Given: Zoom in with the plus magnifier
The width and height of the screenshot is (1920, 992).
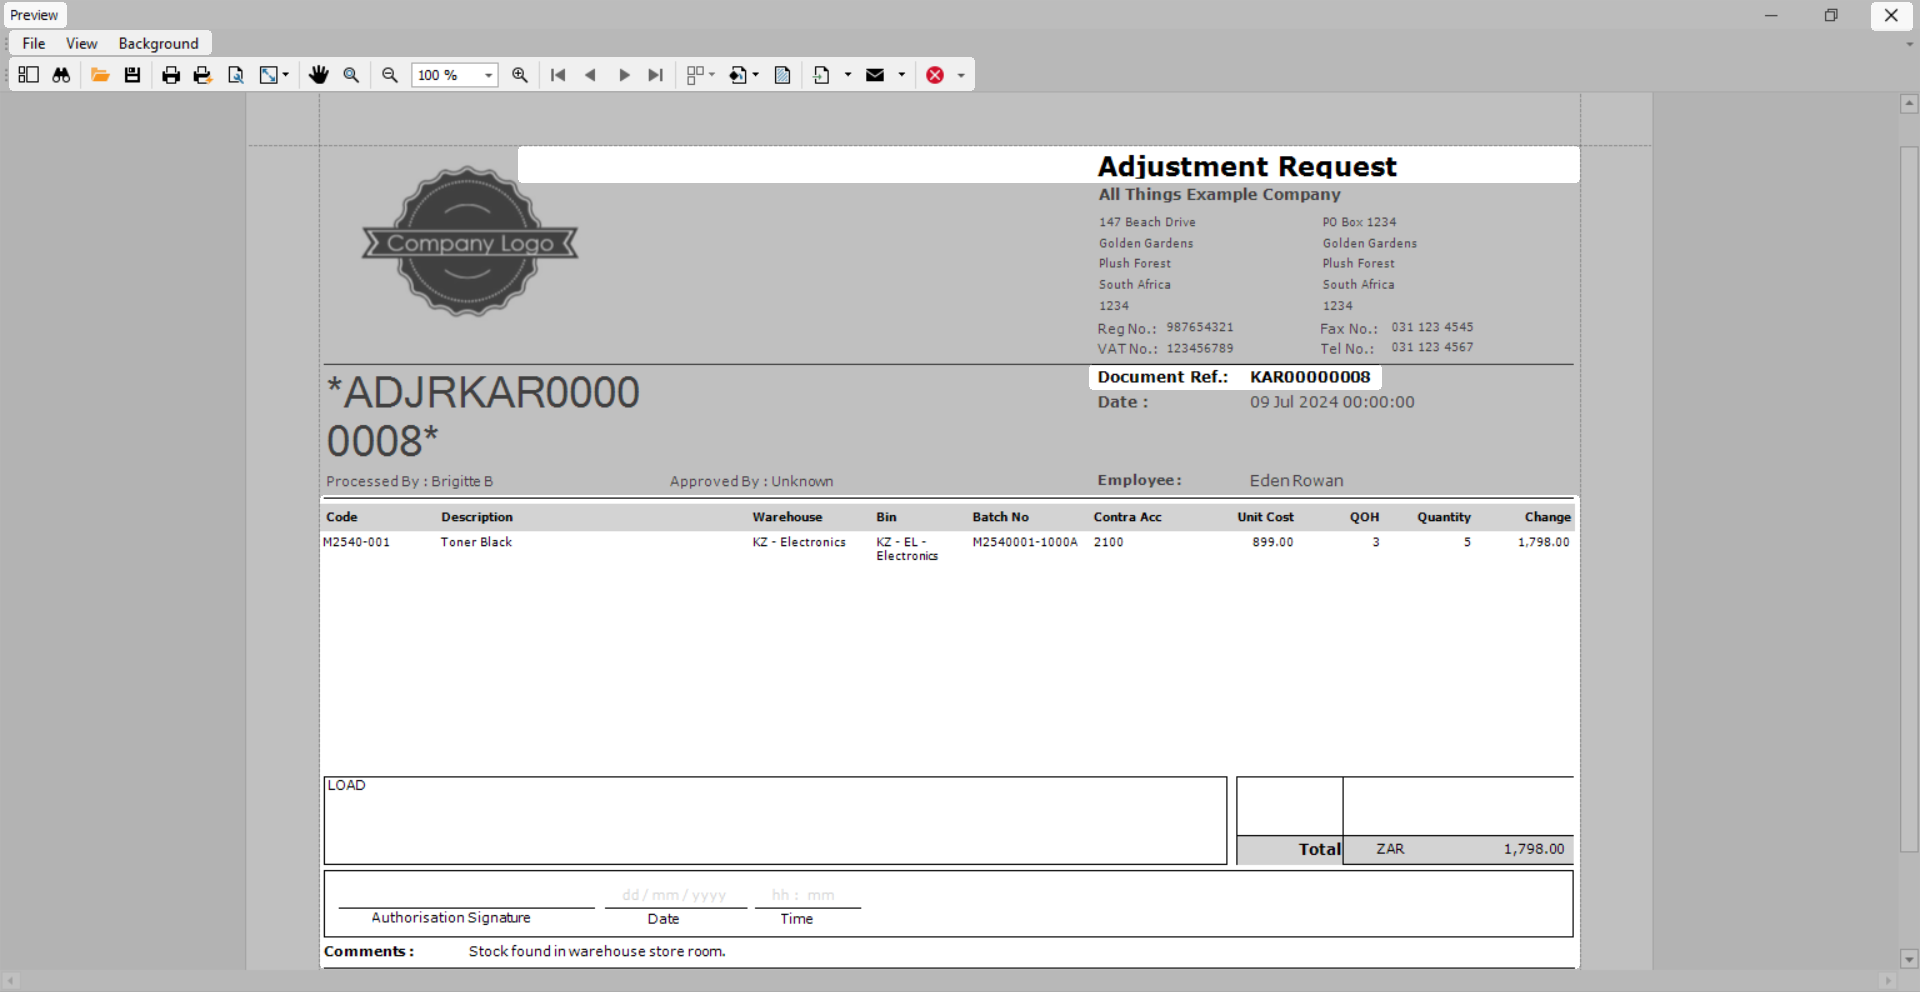Looking at the screenshot, I should click(x=520, y=75).
